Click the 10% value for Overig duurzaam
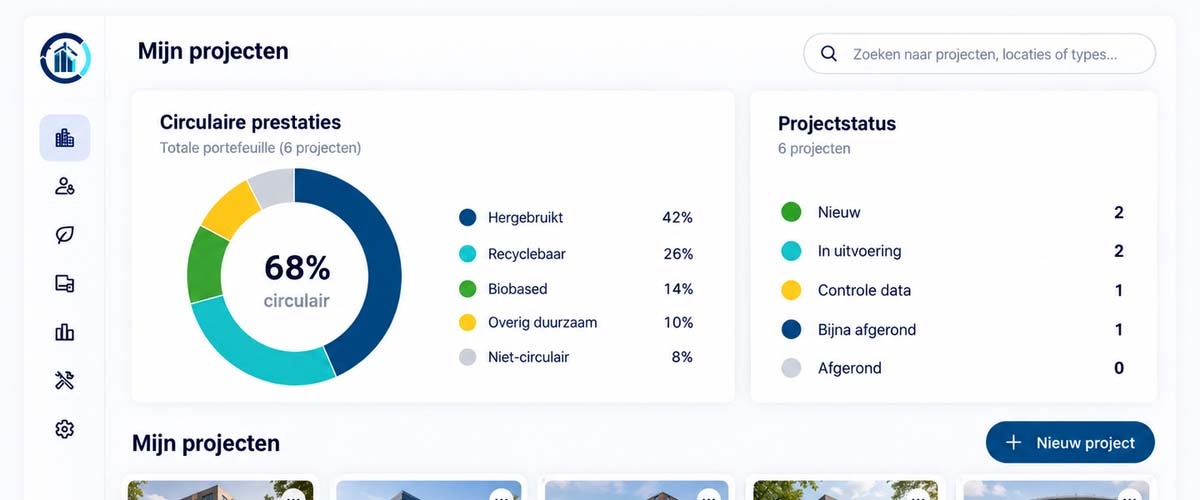The width and height of the screenshot is (1200, 500). pyautogui.click(x=678, y=323)
